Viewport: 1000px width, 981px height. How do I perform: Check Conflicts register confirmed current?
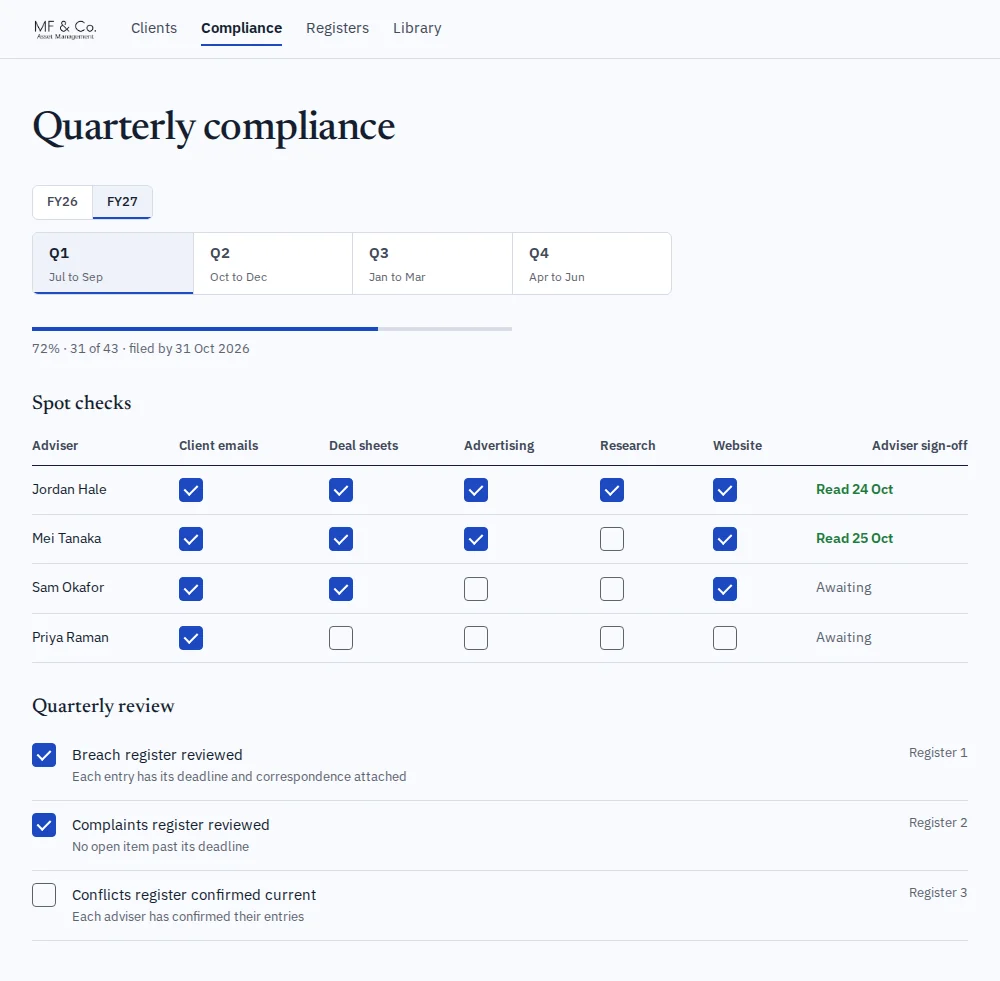click(x=44, y=896)
